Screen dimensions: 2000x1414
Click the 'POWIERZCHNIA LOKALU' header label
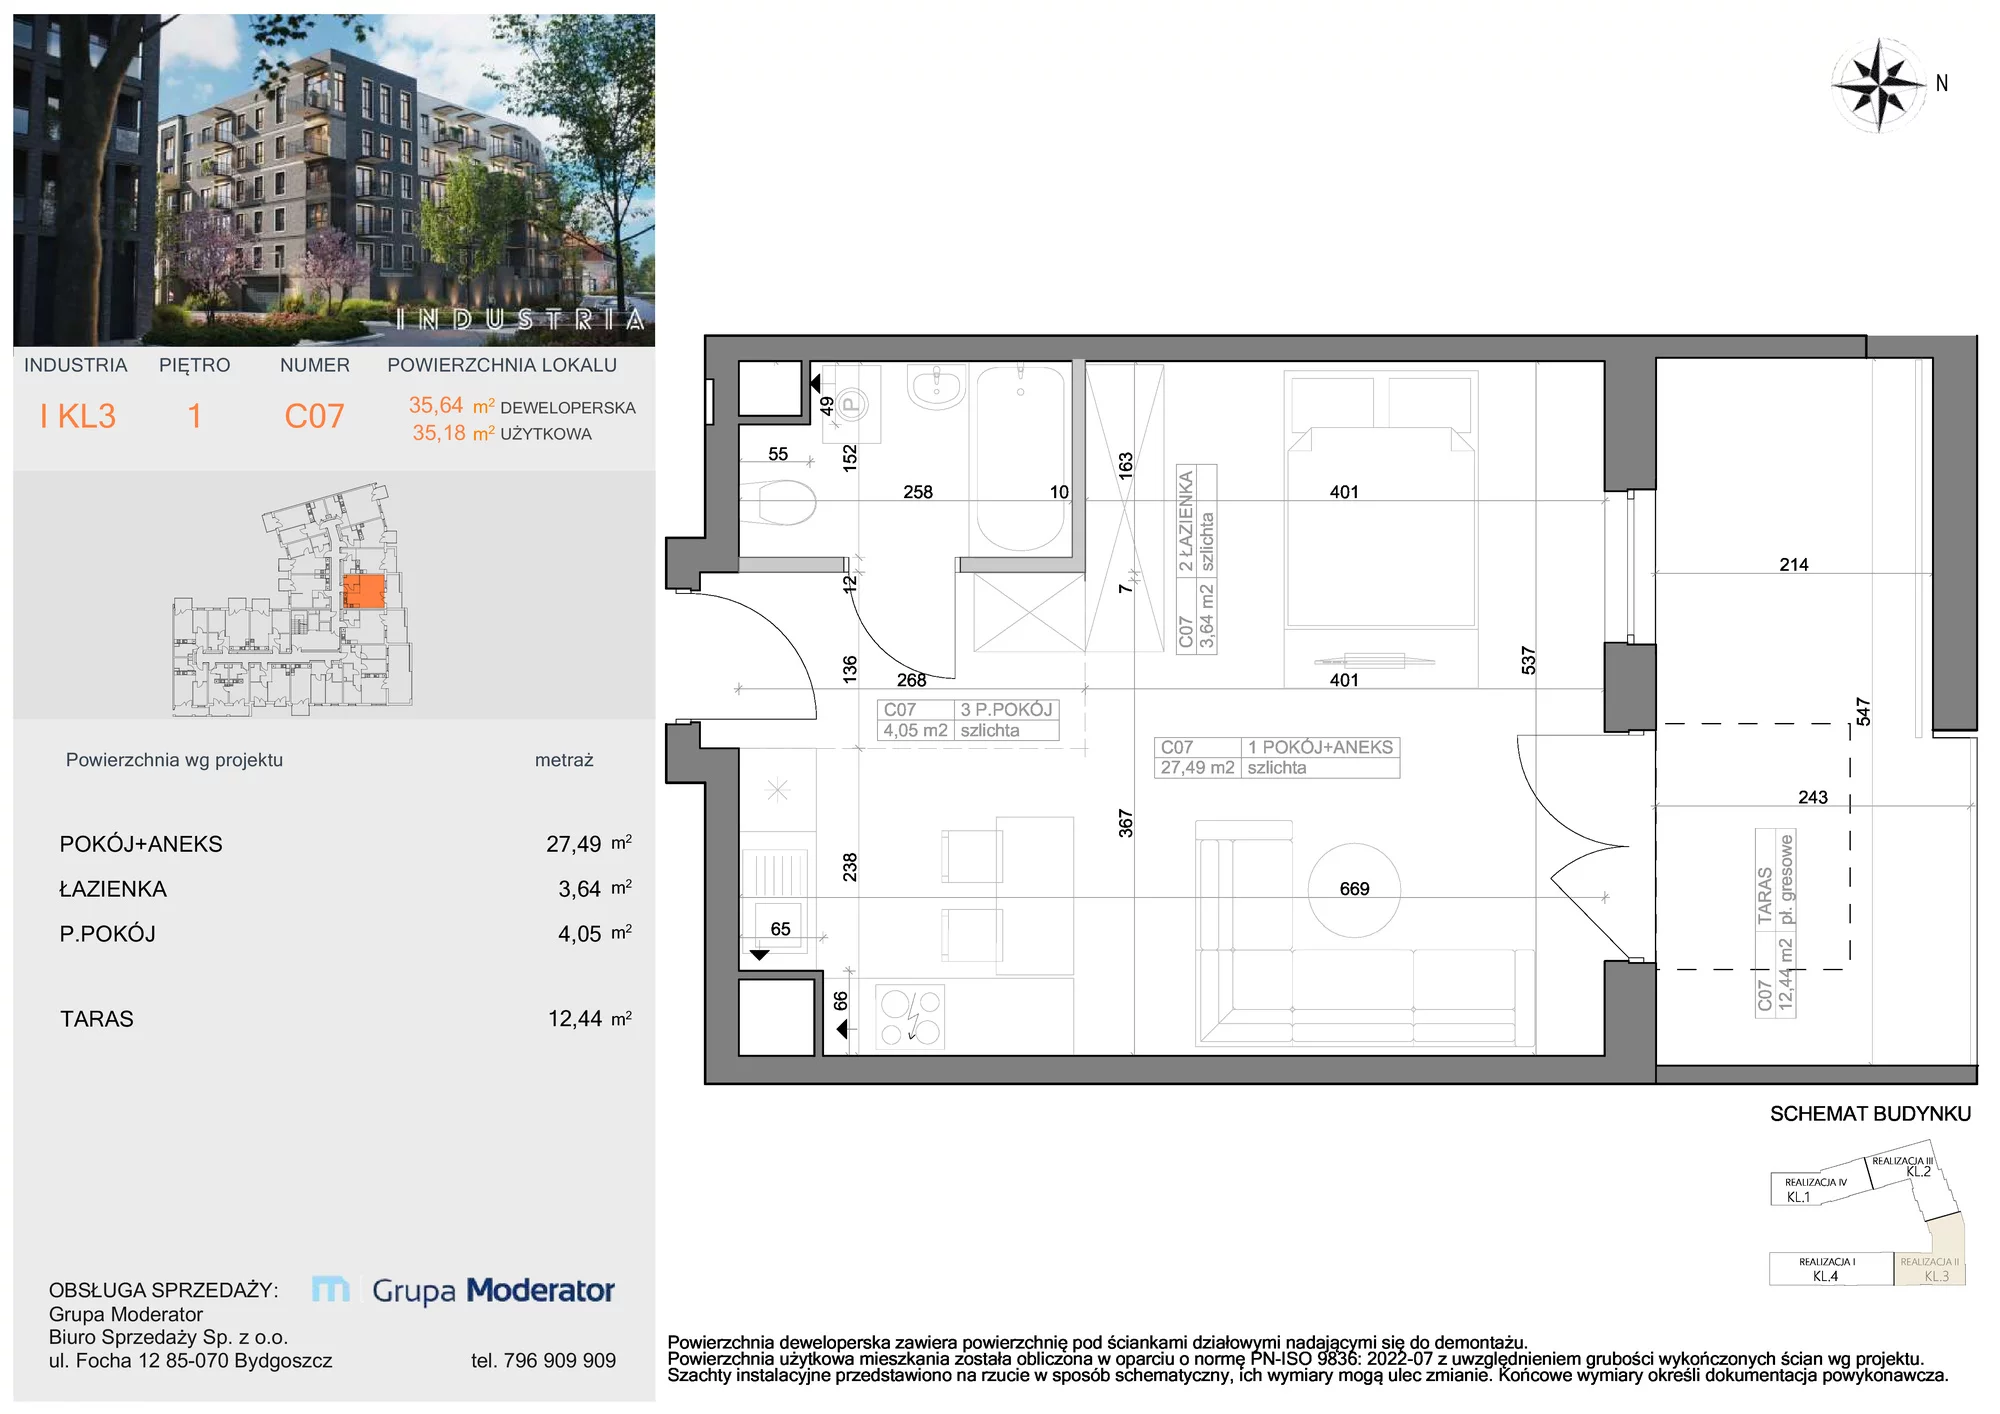click(x=502, y=366)
